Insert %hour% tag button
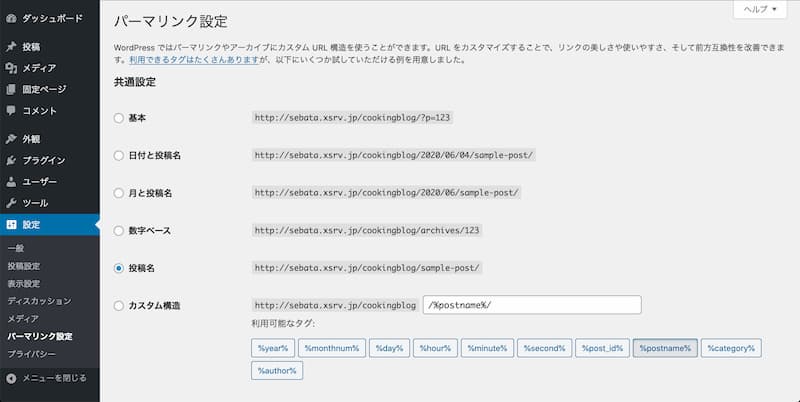The width and height of the screenshot is (800, 402). click(x=435, y=348)
